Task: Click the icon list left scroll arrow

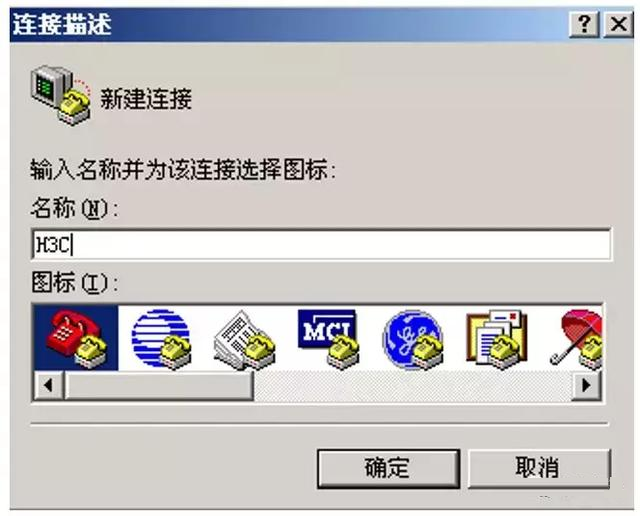Action: pos(49,385)
